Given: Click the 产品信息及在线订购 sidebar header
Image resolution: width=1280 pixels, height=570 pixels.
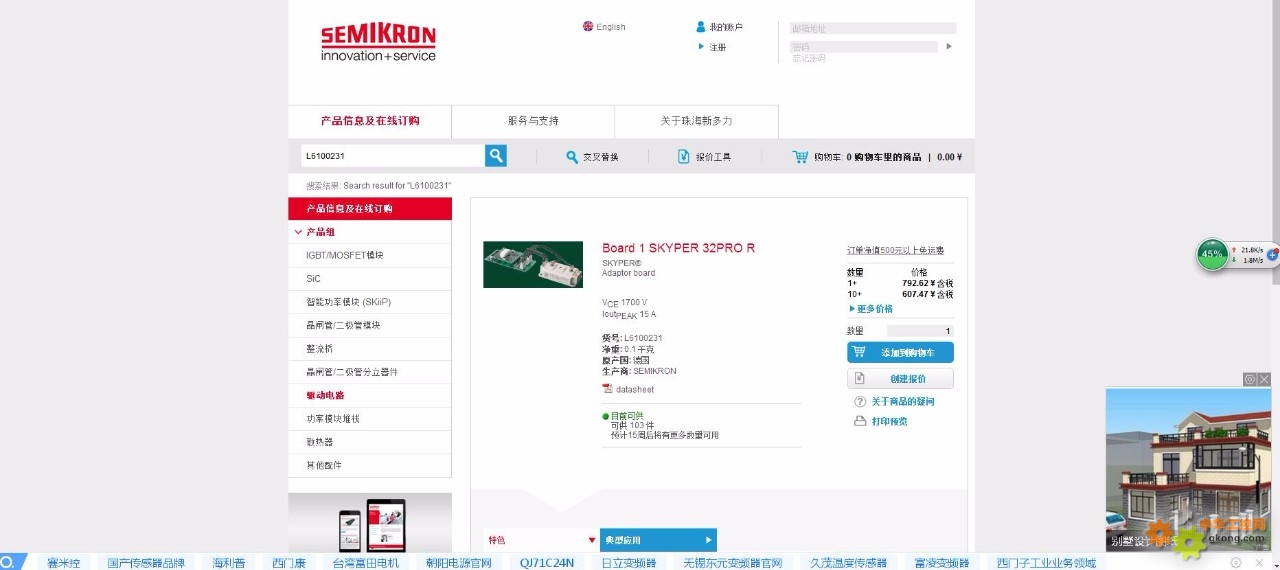Looking at the screenshot, I should coord(370,209).
